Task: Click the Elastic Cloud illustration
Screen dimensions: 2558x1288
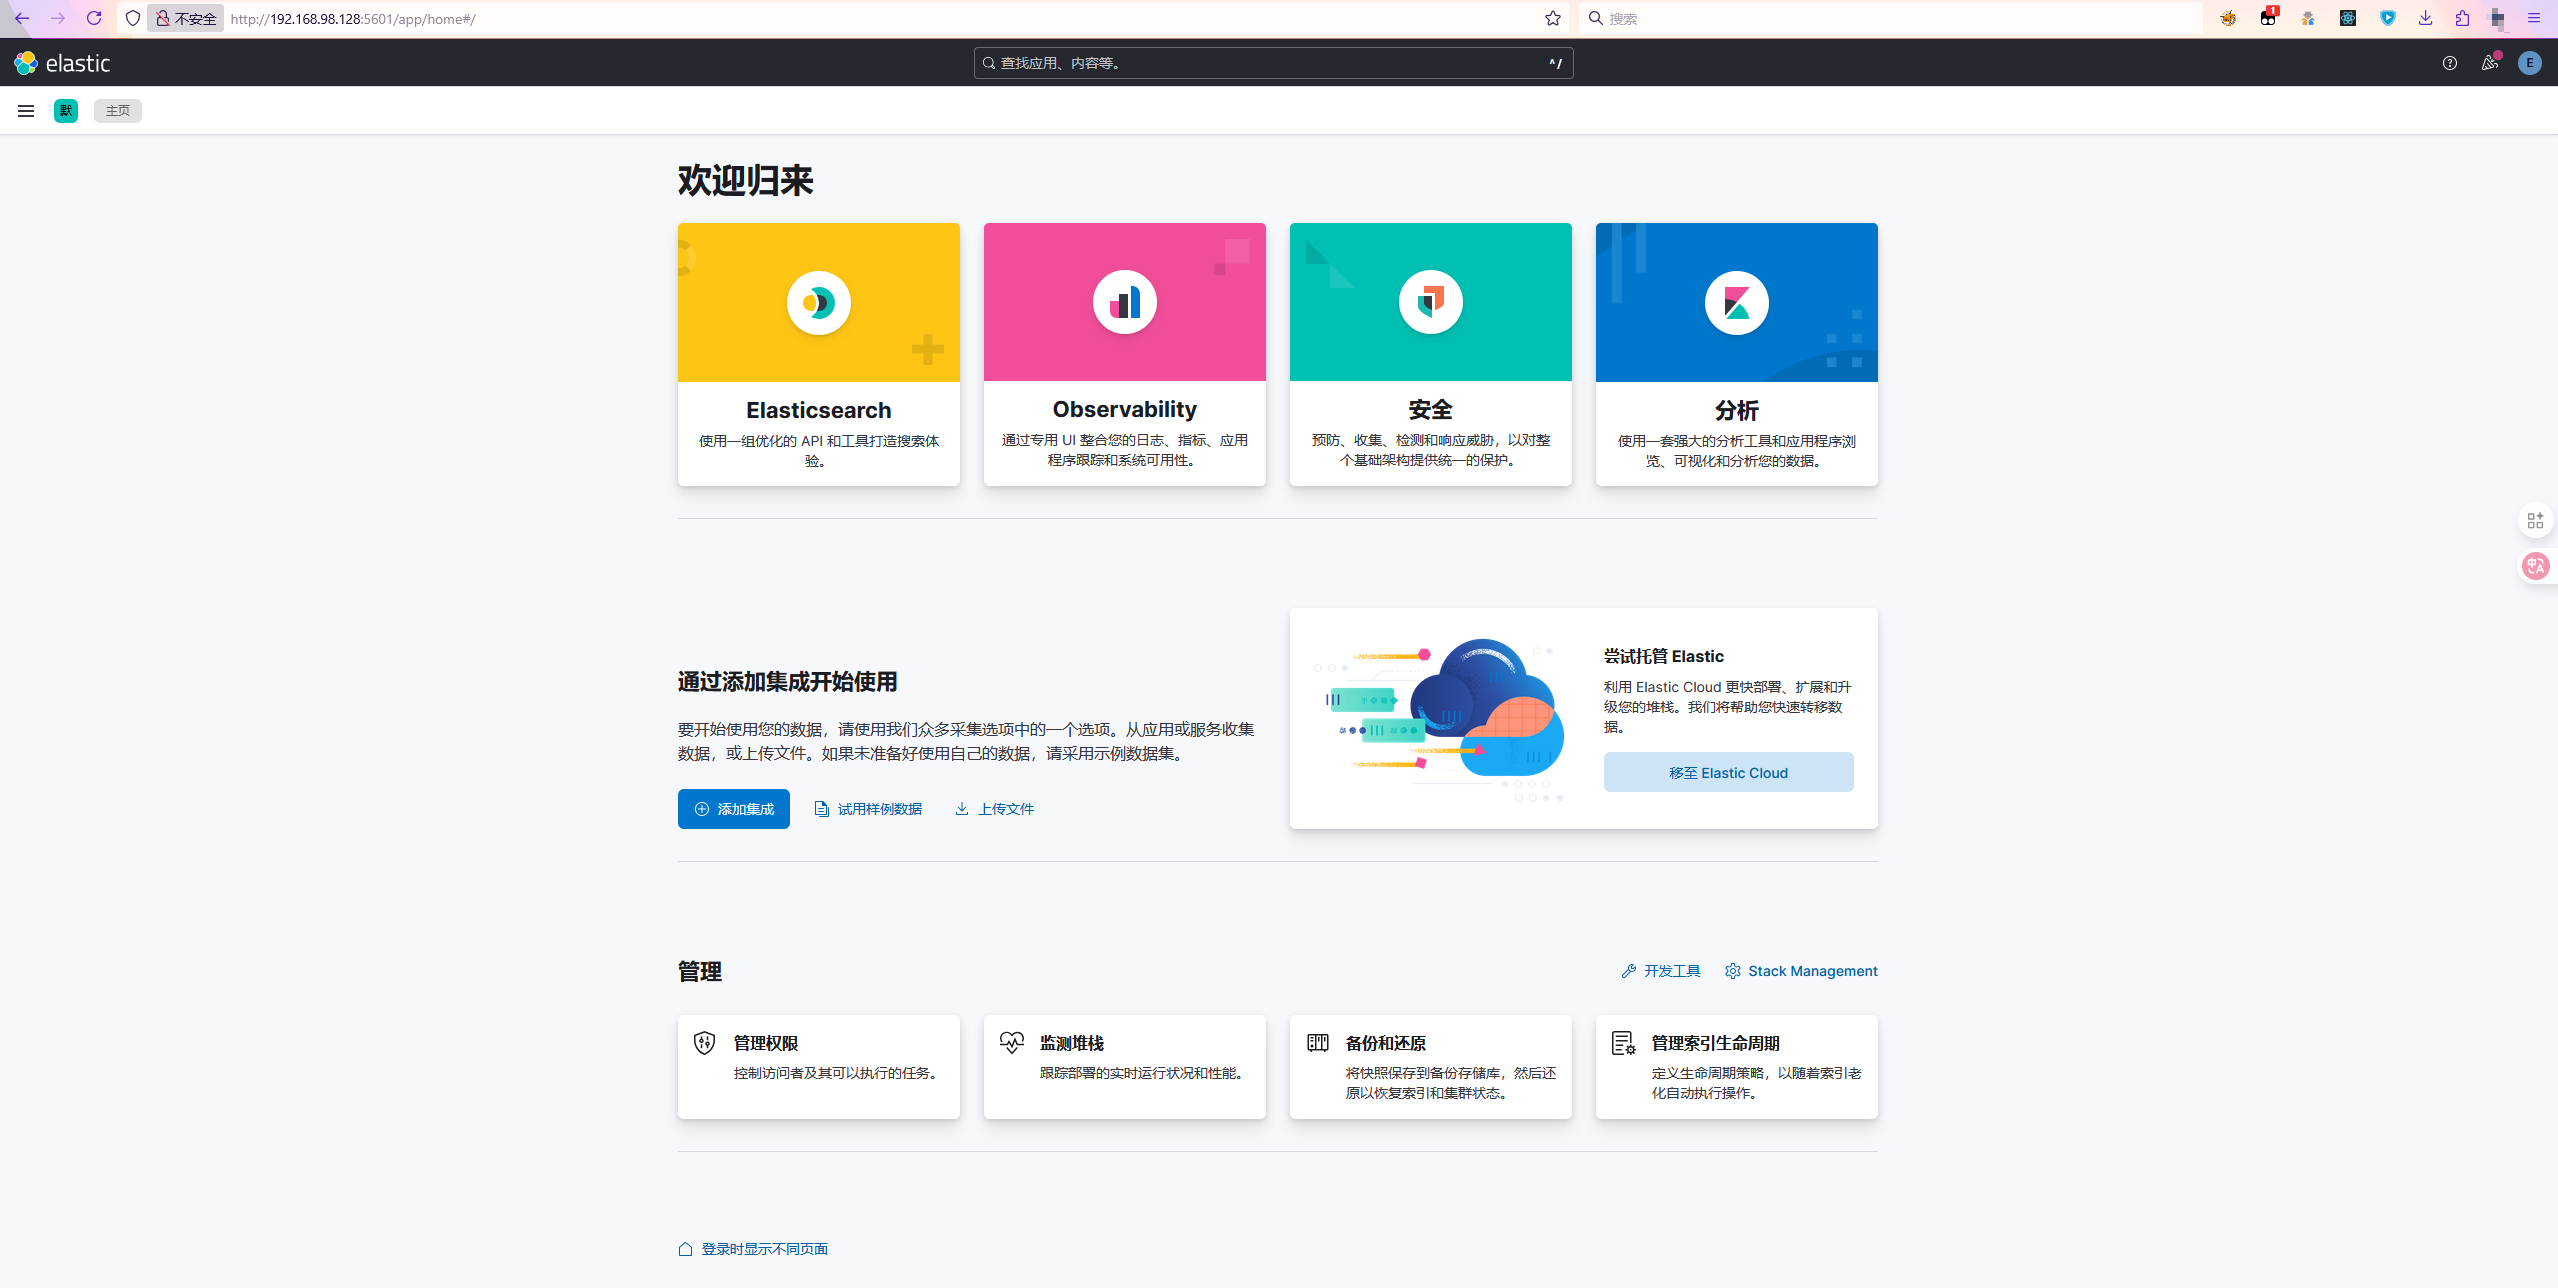Action: pyautogui.click(x=1439, y=719)
